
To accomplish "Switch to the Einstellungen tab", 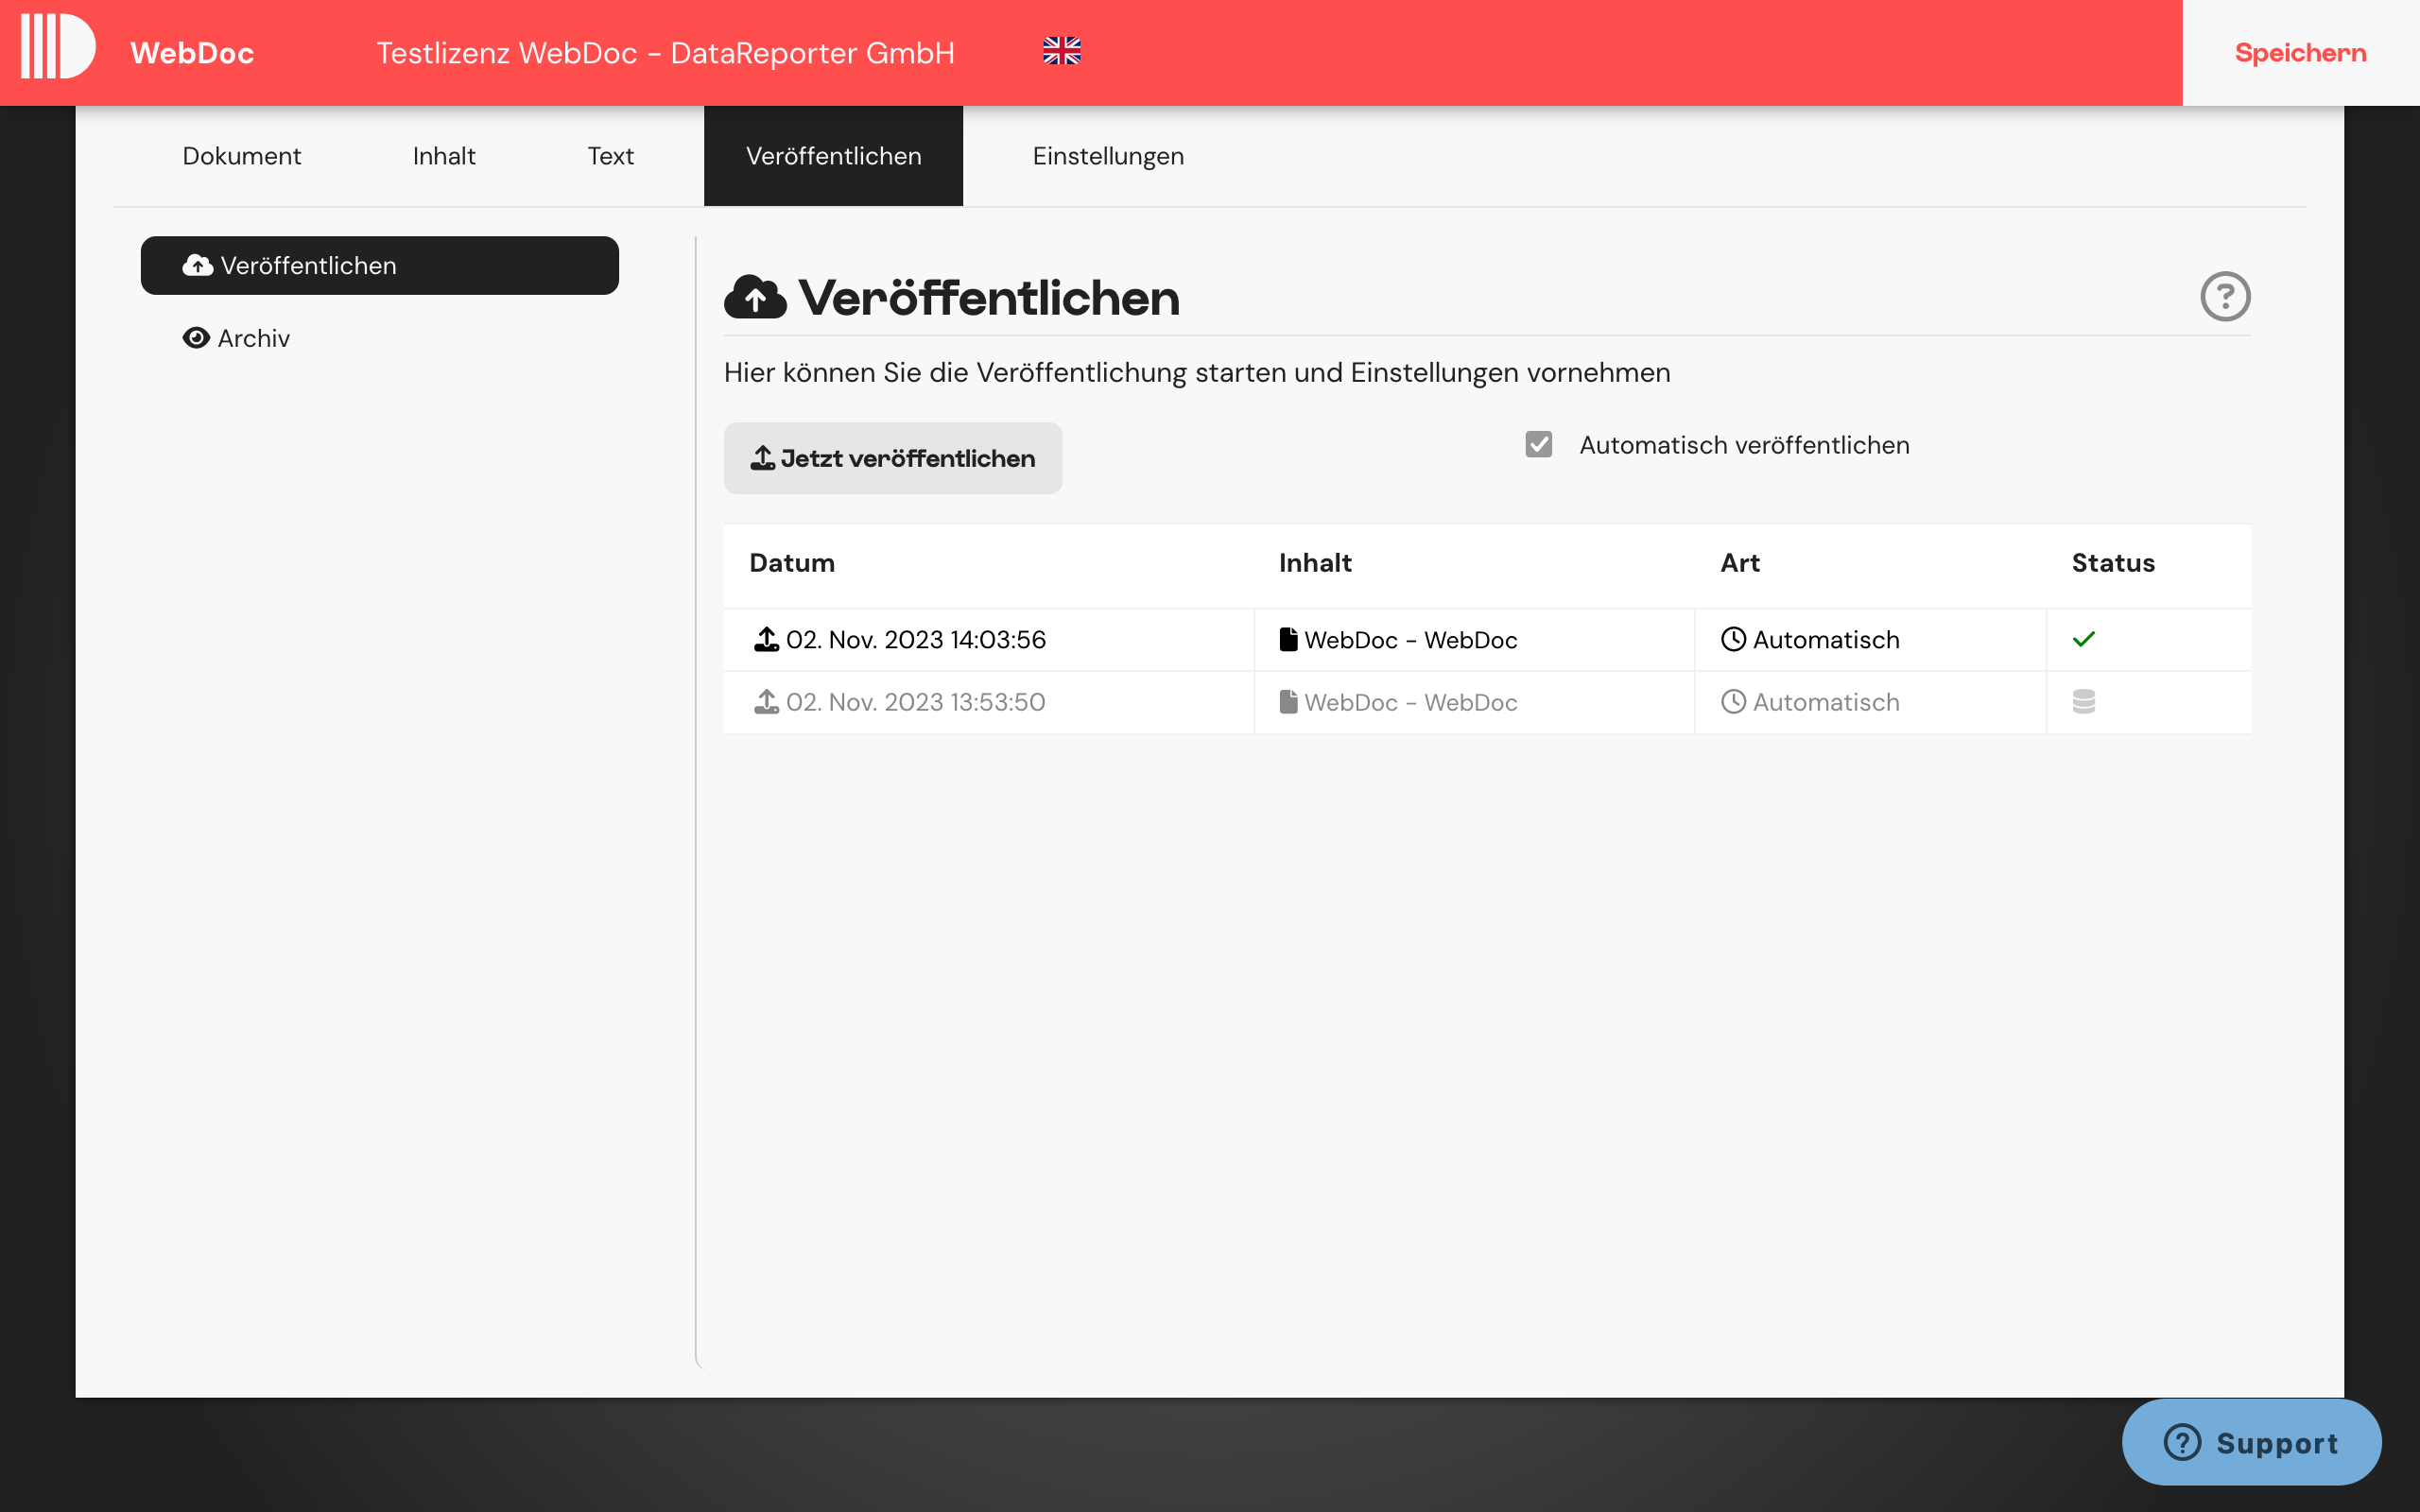I will coord(1108,156).
